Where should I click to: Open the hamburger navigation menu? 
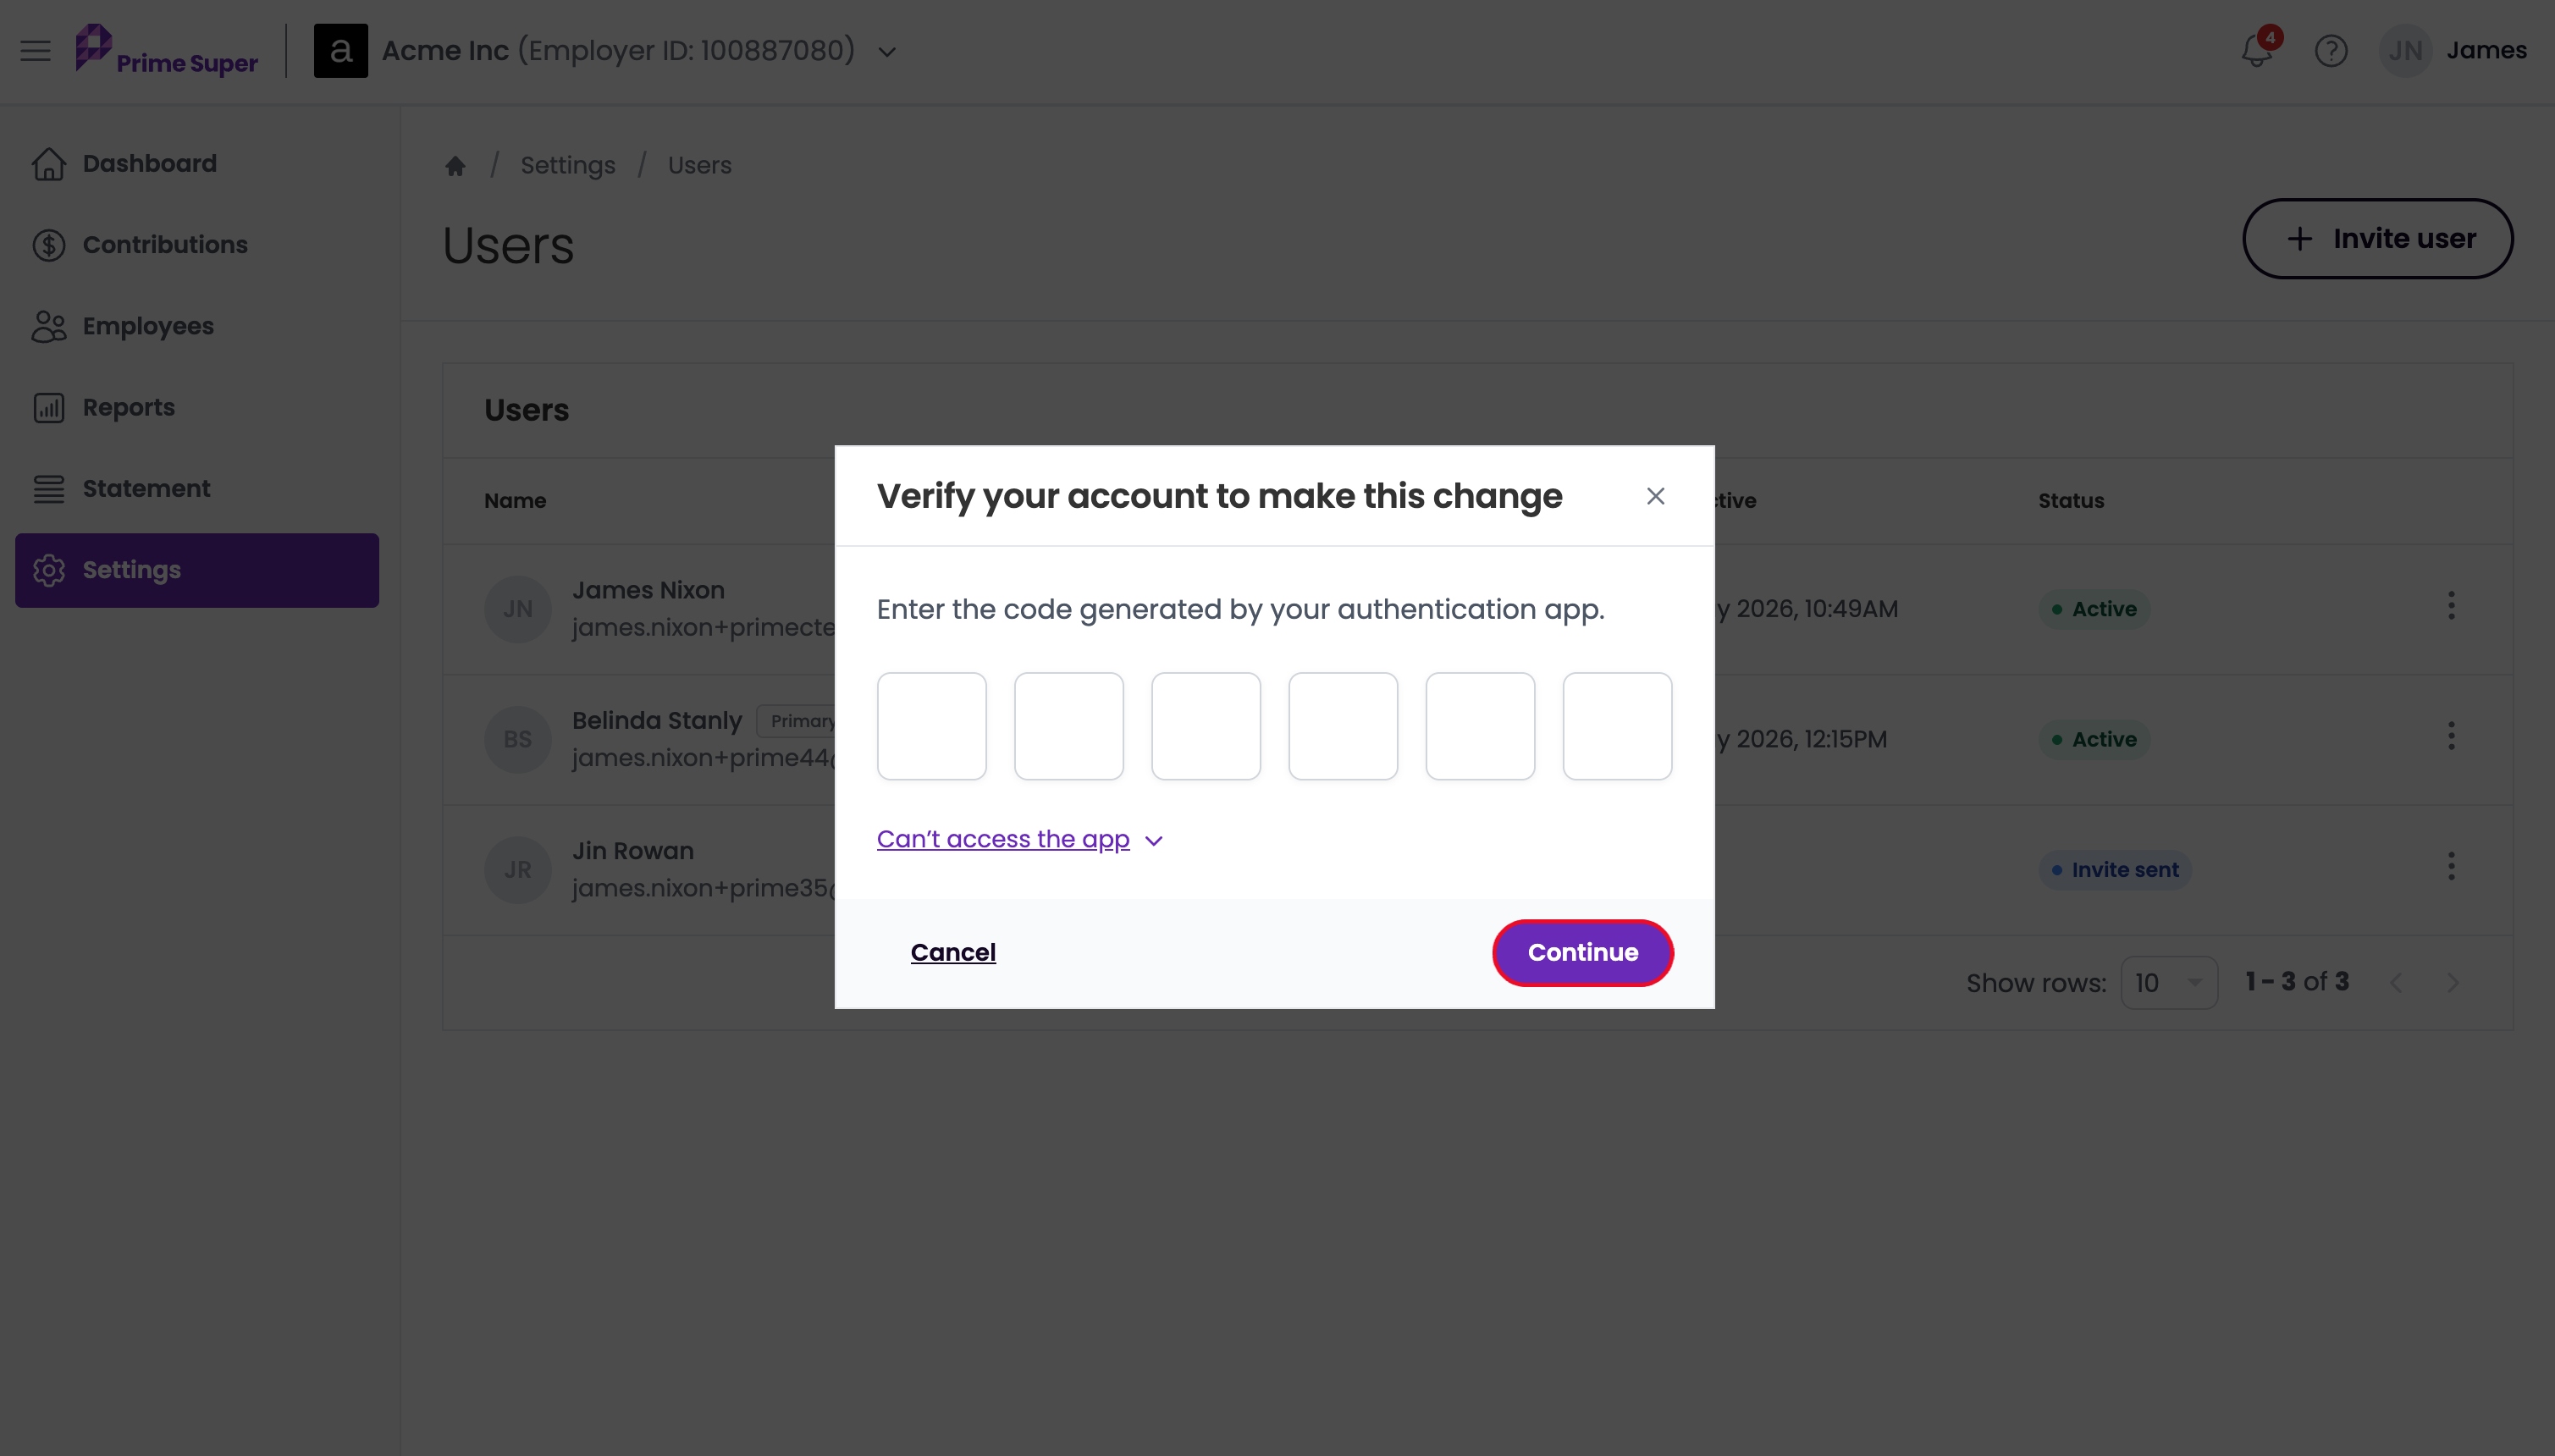[35, 50]
